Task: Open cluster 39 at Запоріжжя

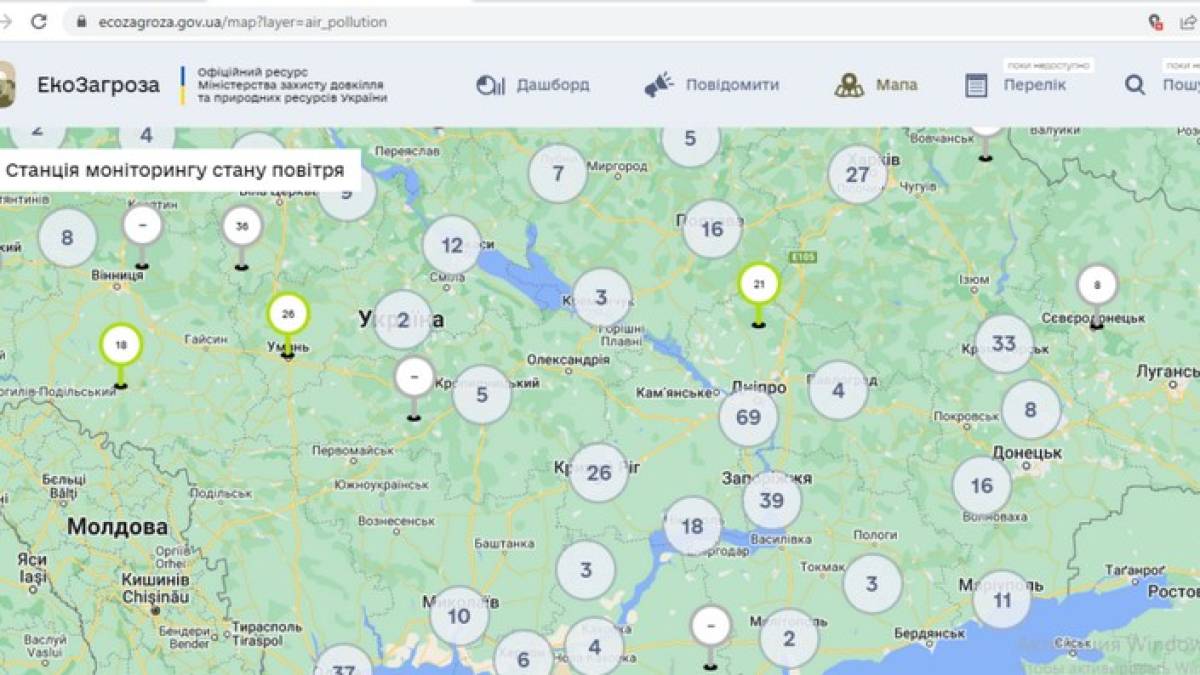Action: (x=771, y=500)
